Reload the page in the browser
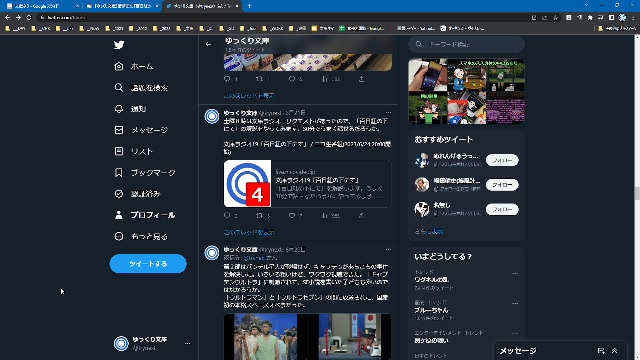This screenshot has height=360, width=640. tap(29, 18)
